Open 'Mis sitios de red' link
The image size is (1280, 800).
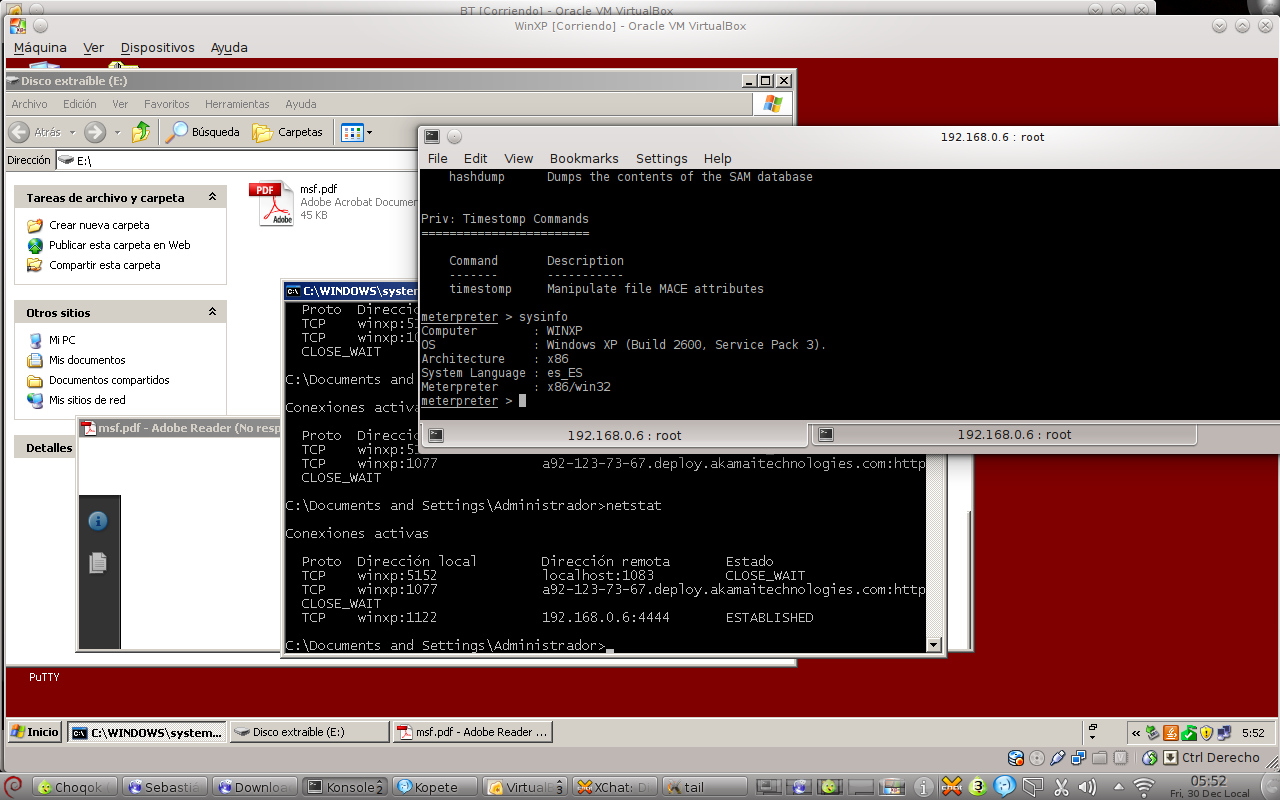point(87,400)
